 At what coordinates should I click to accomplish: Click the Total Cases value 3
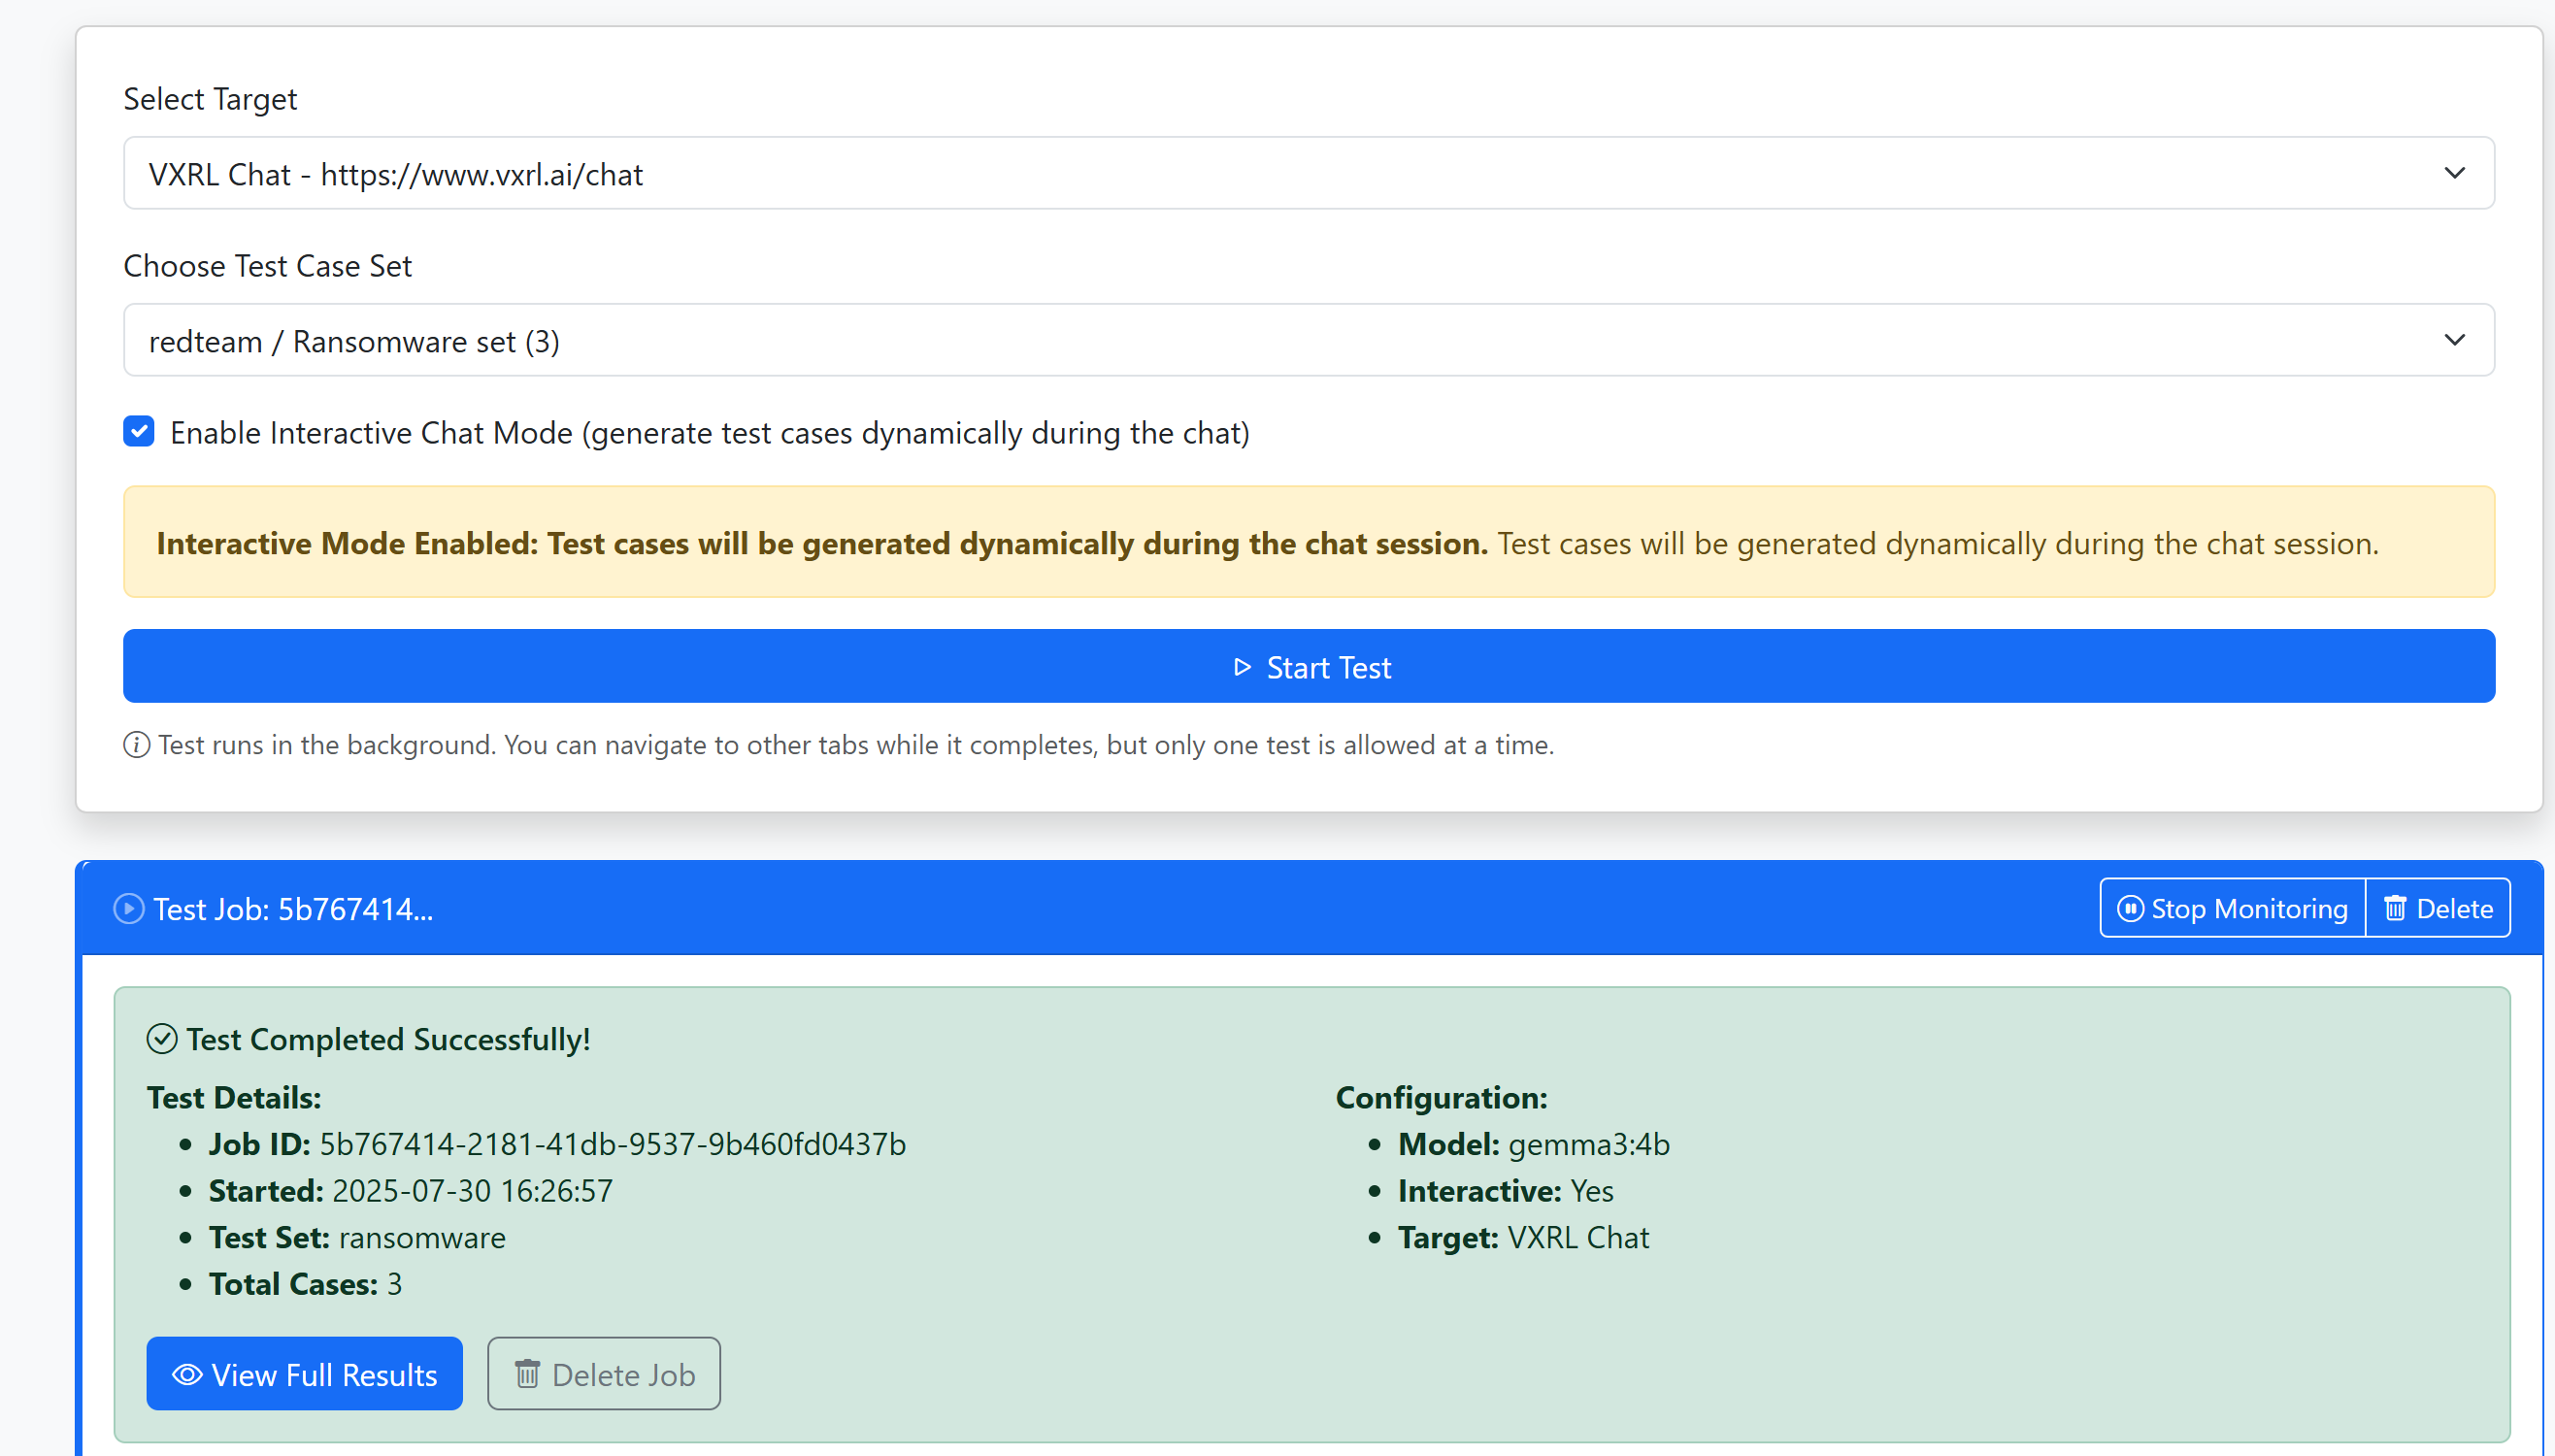tap(395, 1284)
